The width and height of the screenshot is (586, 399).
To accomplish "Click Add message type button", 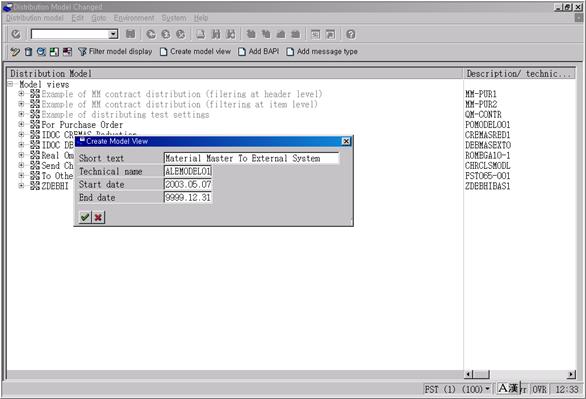I will pyautogui.click(x=322, y=52).
